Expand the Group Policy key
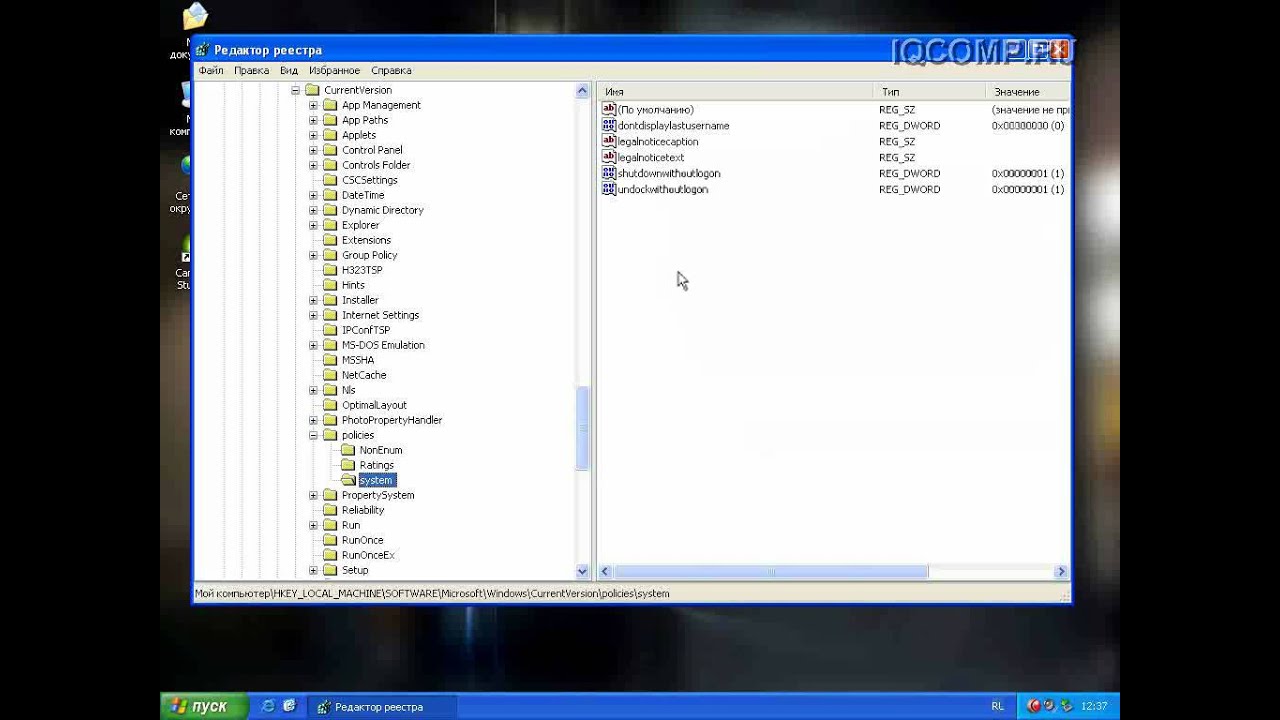The height and width of the screenshot is (720, 1280). pos(313,255)
